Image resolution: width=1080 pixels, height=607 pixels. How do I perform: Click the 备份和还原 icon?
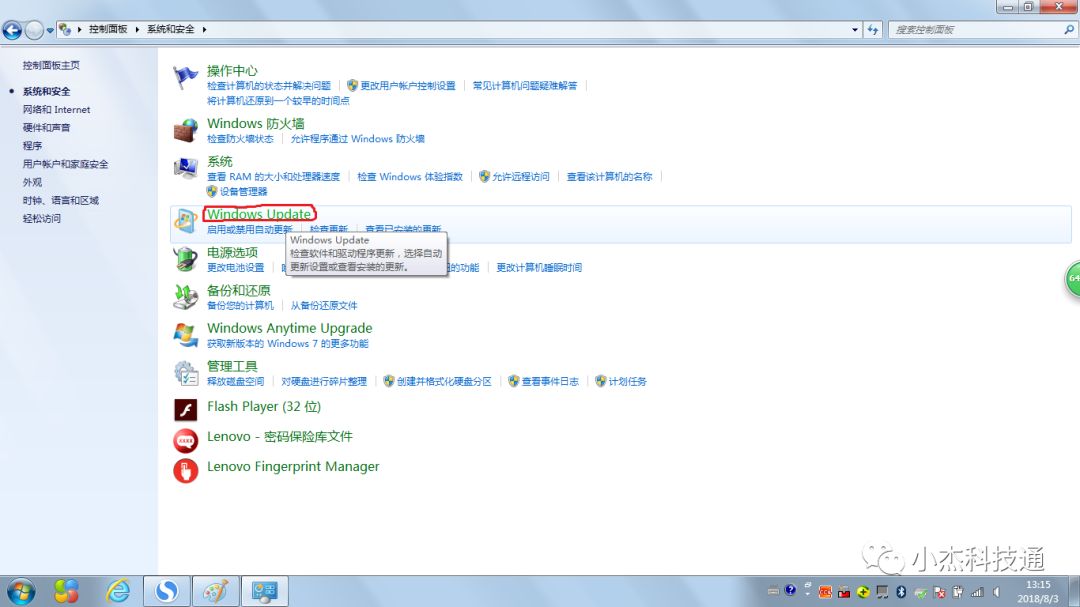(x=185, y=297)
